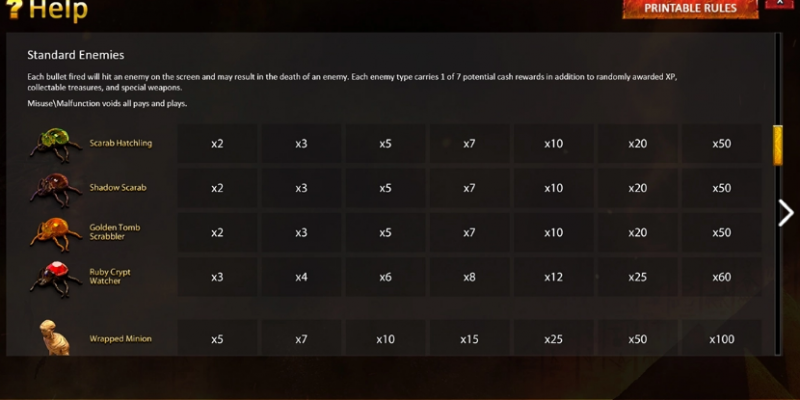Image resolution: width=800 pixels, height=400 pixels.
Task: Go to next help page arrow
Action: (x=786, y=213)
